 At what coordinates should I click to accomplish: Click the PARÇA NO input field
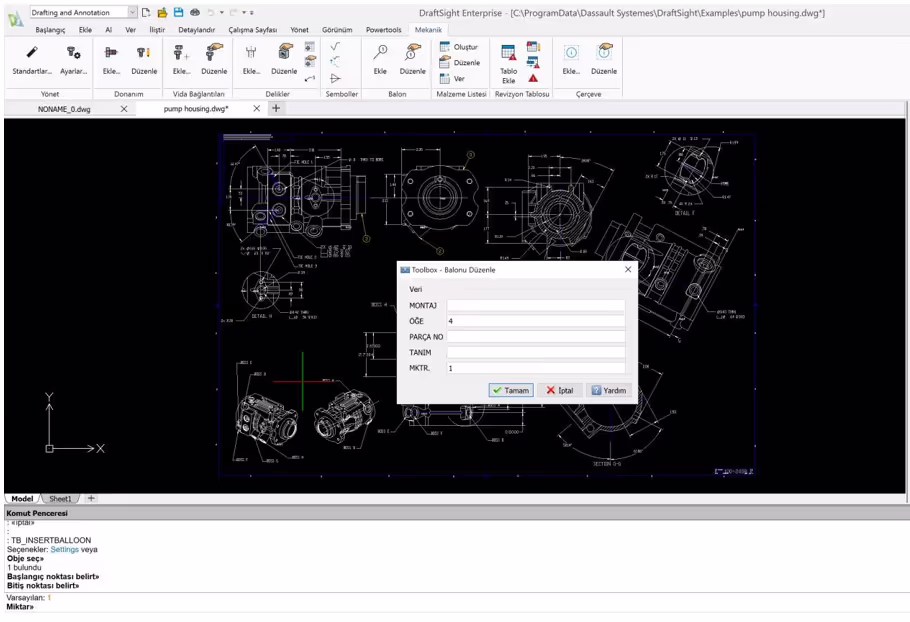click(x=536, y=337)
